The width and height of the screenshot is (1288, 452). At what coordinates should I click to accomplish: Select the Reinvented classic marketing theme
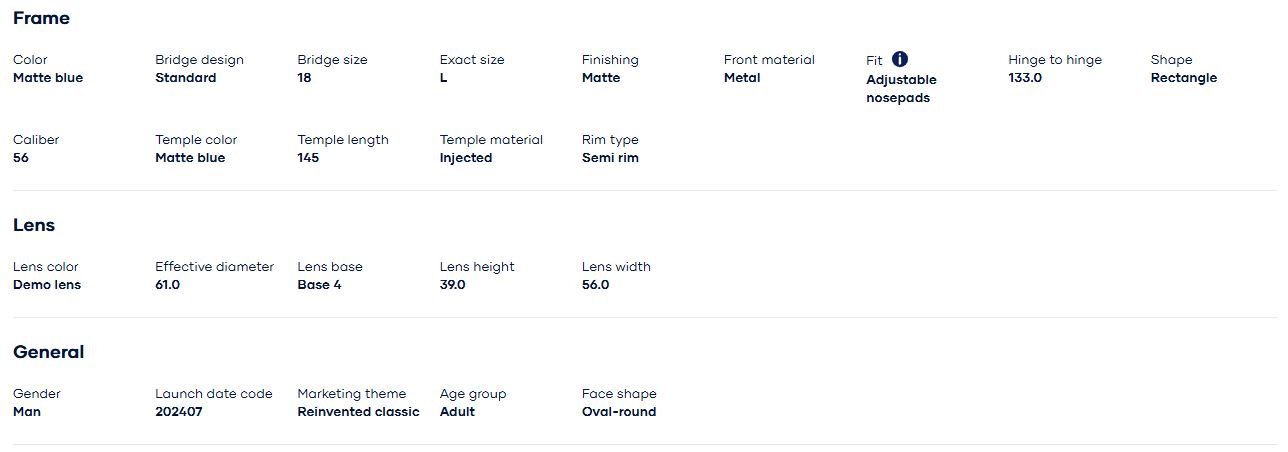point(358,412)
